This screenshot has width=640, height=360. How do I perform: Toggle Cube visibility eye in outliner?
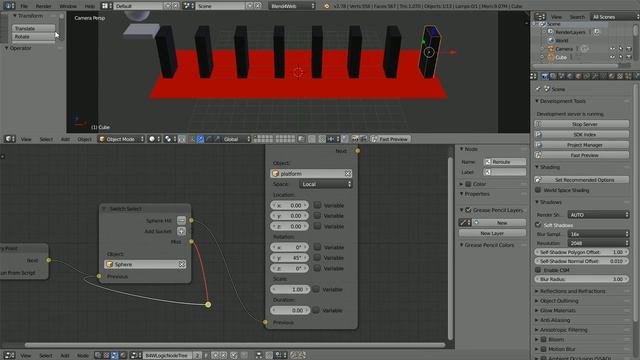pyautogui.click(x=612, y=57)
